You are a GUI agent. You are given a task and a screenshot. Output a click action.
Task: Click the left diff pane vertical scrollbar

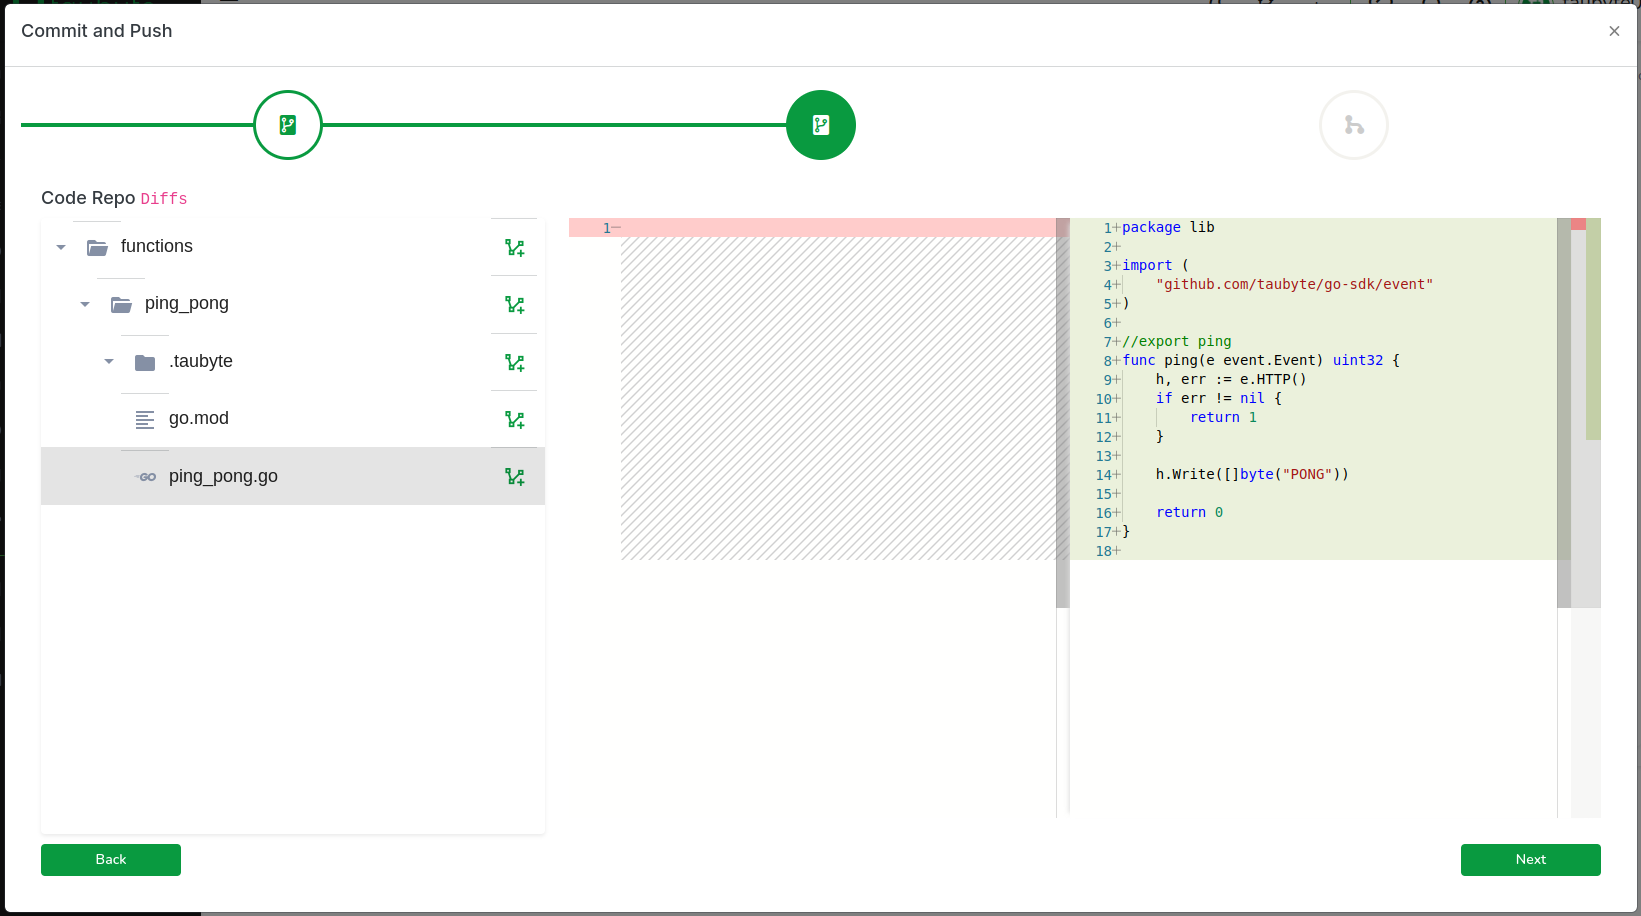(x=1062, y=412)
